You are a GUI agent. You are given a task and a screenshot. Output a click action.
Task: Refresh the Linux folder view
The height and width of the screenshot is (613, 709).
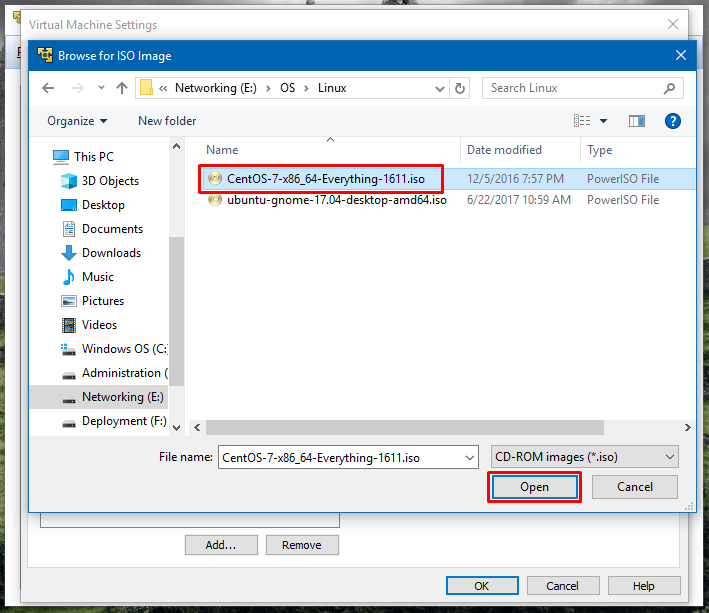[x=460, y=88]
